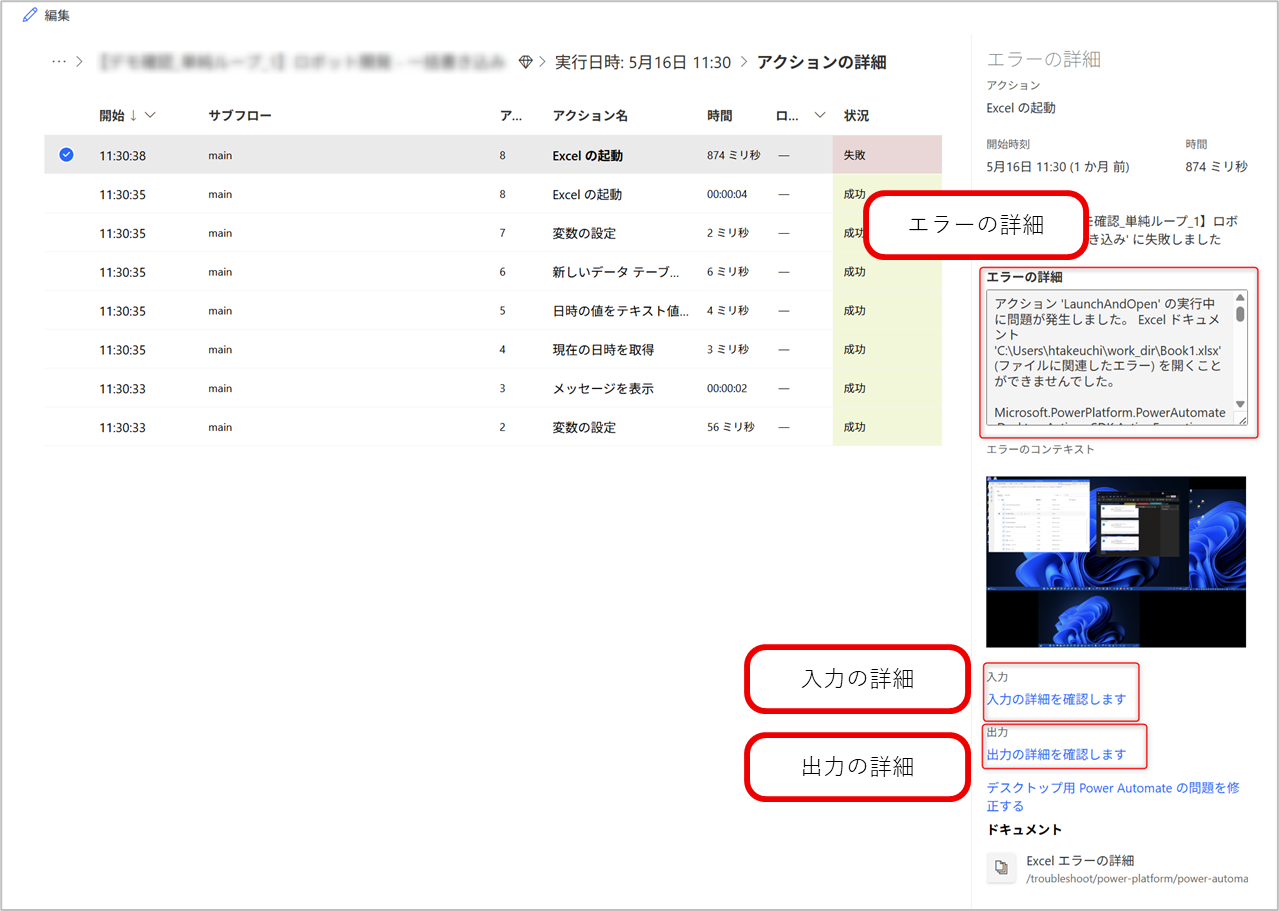Click scrollbar up arrow in error textbox
This screenshot has width=1279, height=911.
[x=1240, y=298]
